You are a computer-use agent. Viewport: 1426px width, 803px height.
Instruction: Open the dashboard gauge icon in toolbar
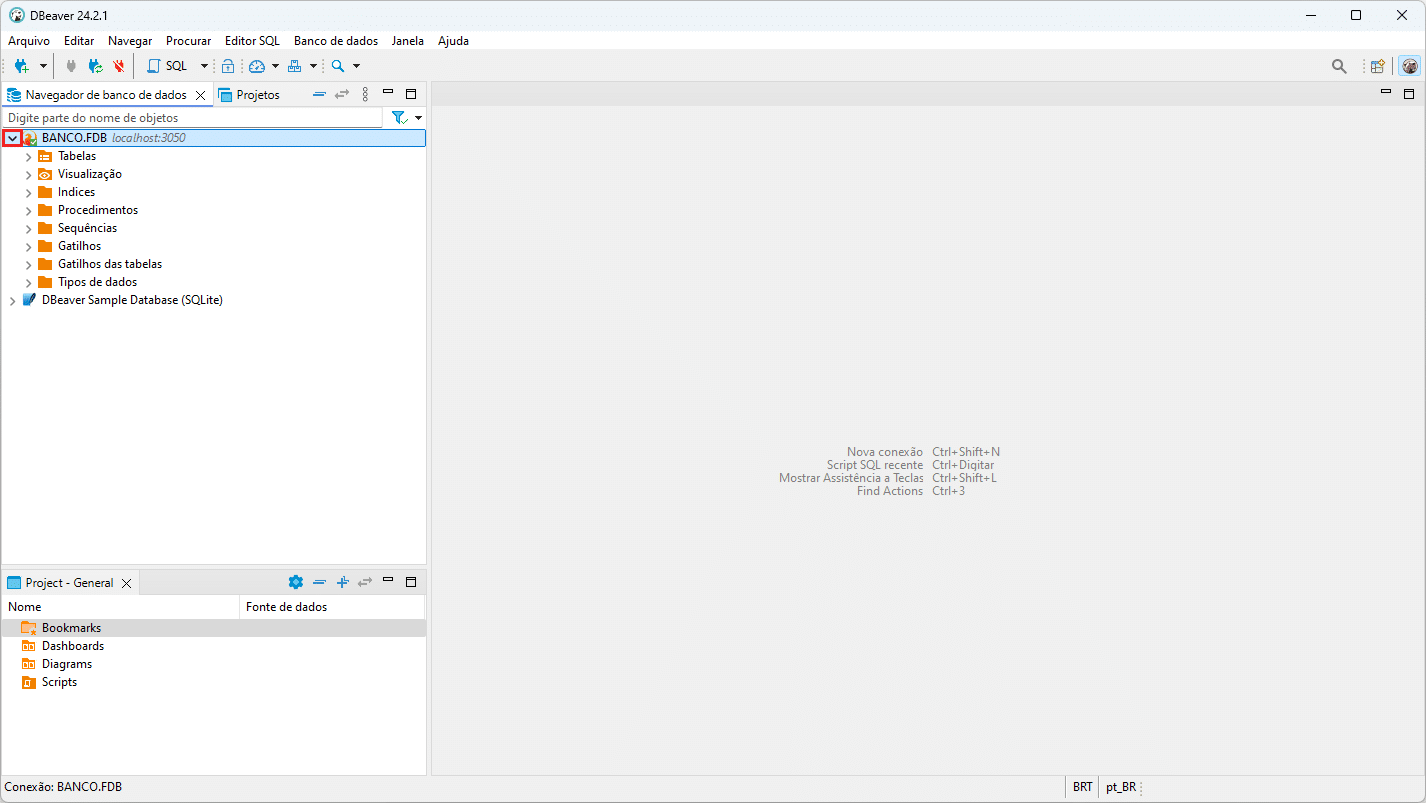pos(257,66)
